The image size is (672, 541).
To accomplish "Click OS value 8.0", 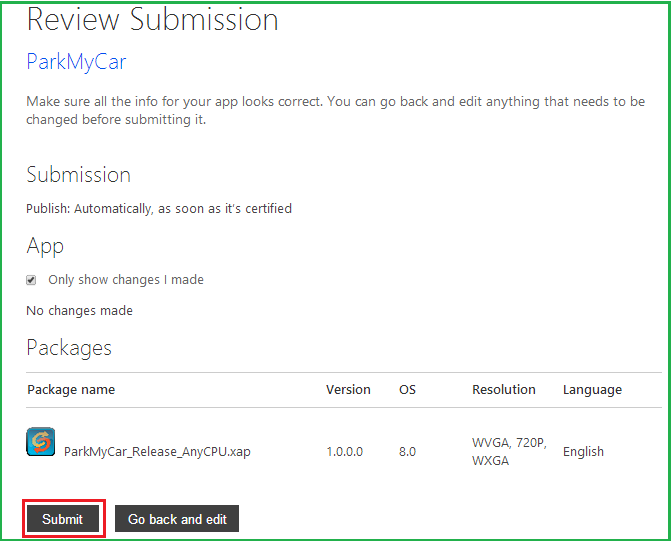I will (407, 451).
